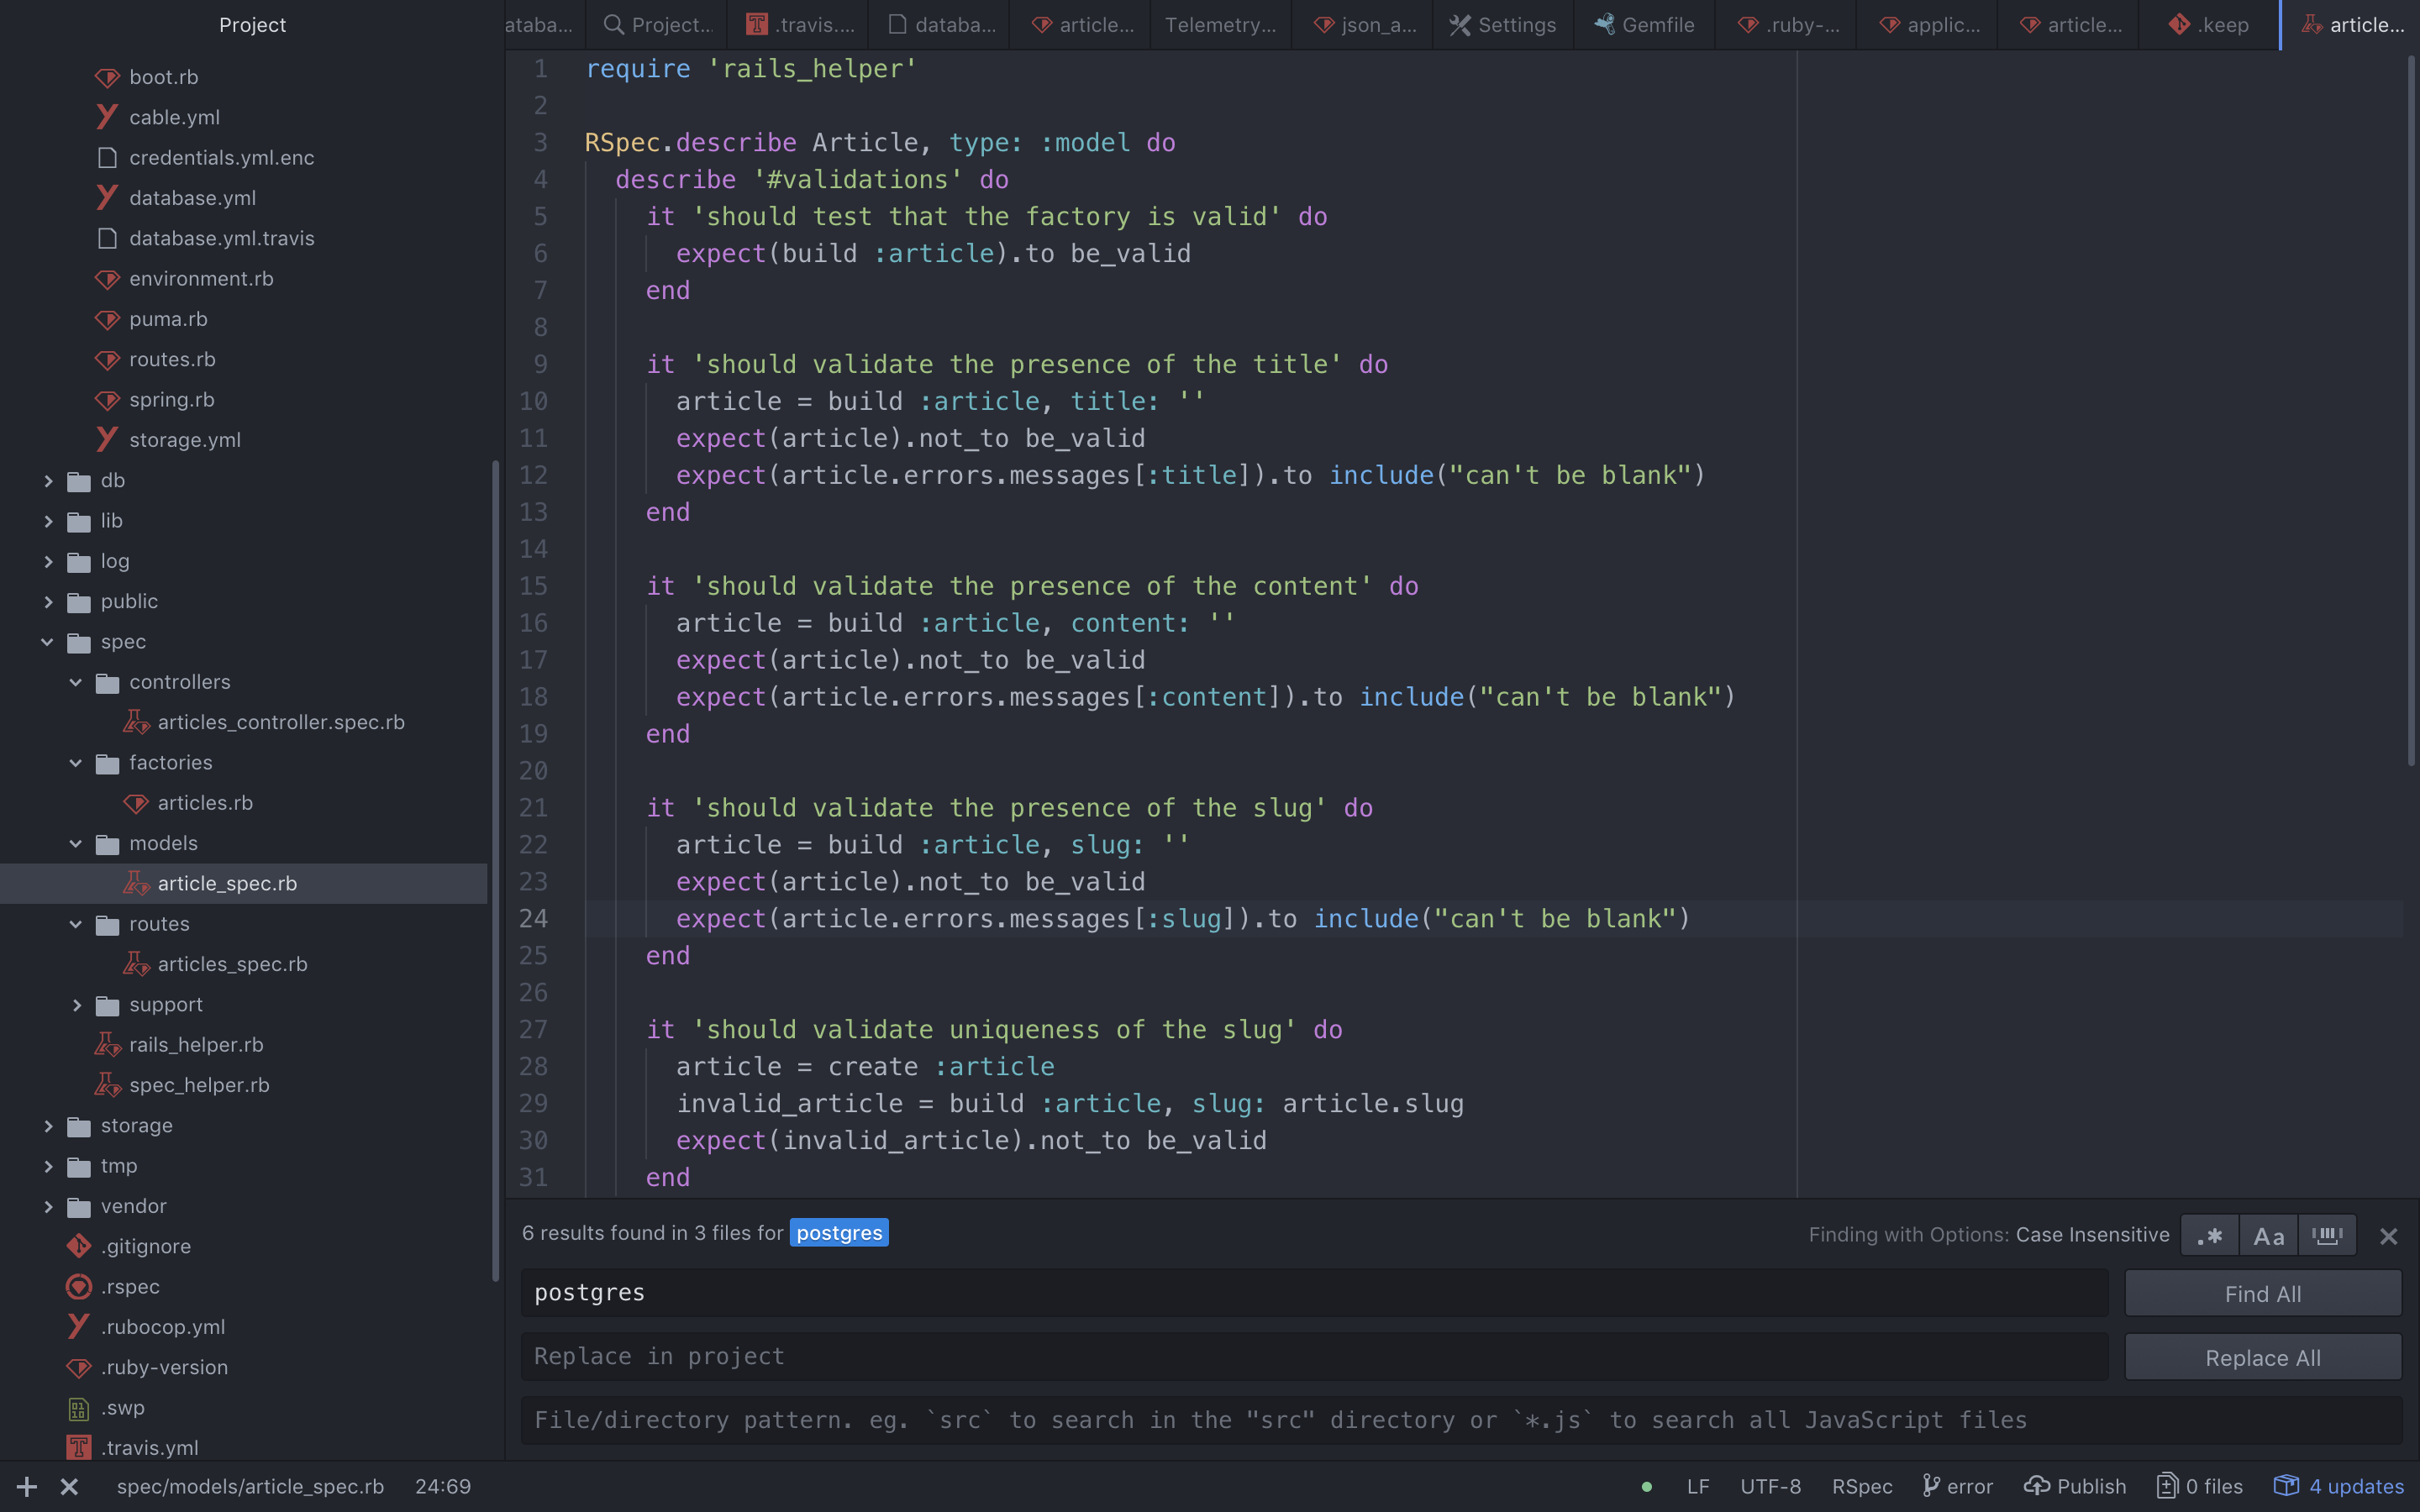Expand the storage folder chevron
2420x1512 pixels.
47,1126
